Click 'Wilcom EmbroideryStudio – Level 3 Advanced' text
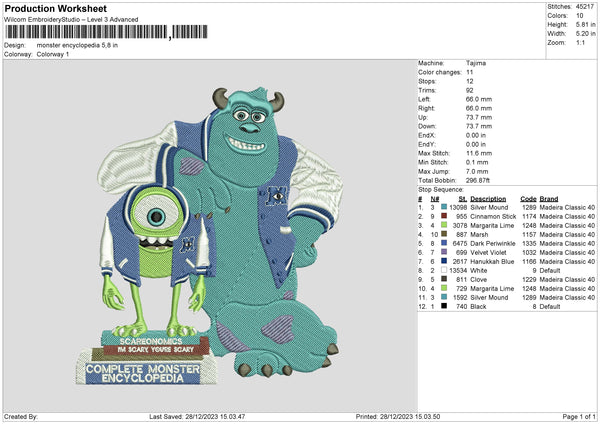This screenshot has height=424, width=600. pyautogui.click(x=71, y=20)
